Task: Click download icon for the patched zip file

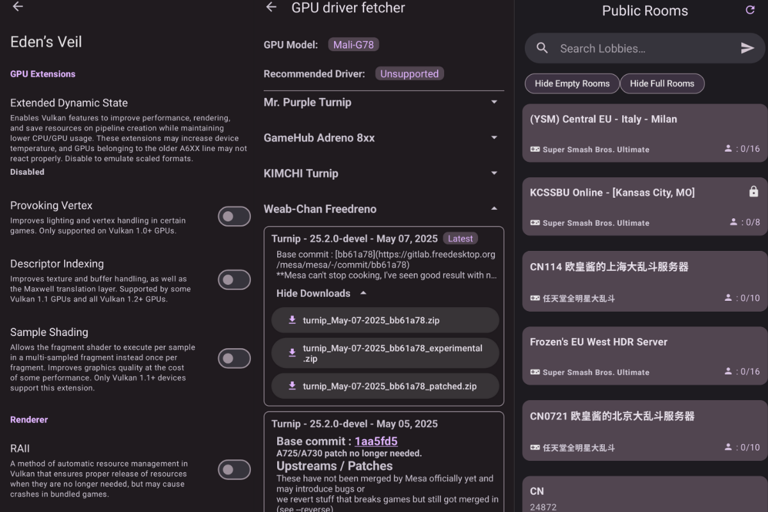Action: (x=292, y=386)
